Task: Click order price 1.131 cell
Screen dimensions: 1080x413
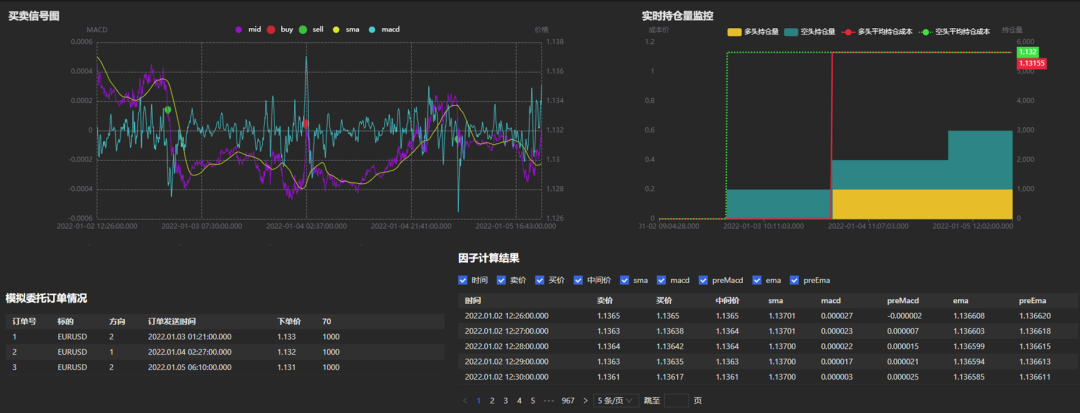Action: (287, 368)
